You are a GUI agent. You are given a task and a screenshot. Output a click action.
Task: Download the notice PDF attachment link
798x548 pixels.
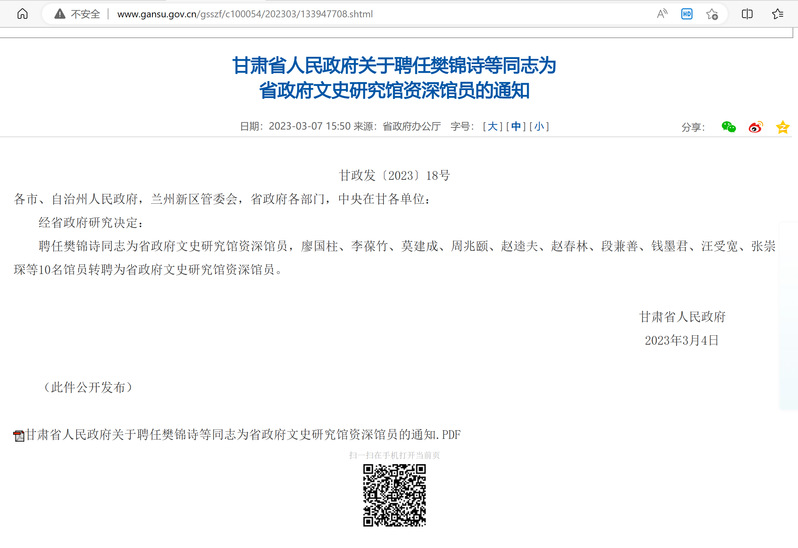(243, 435)
